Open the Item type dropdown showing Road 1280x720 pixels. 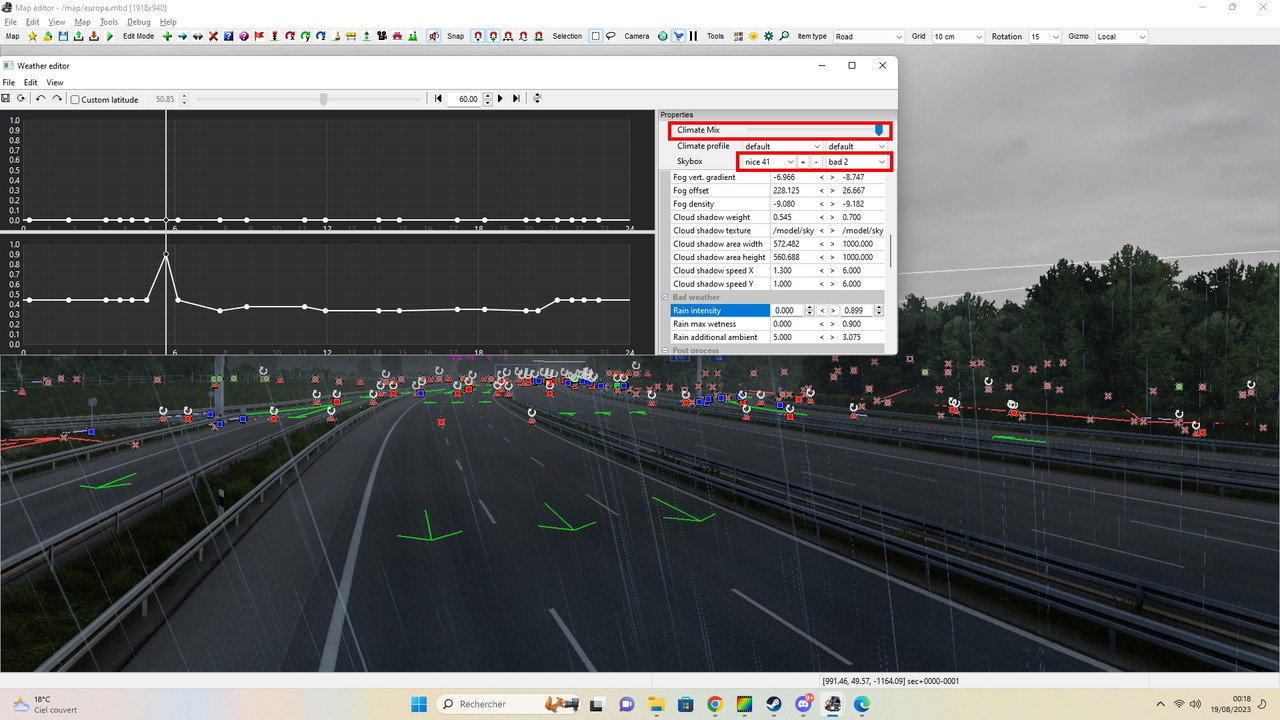tap(869, 37)
